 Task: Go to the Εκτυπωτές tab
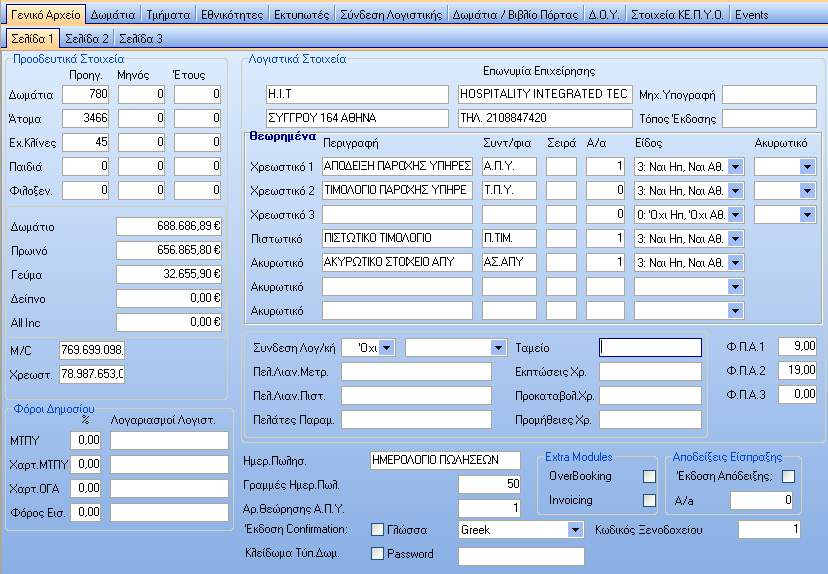(x=302, y=15)
